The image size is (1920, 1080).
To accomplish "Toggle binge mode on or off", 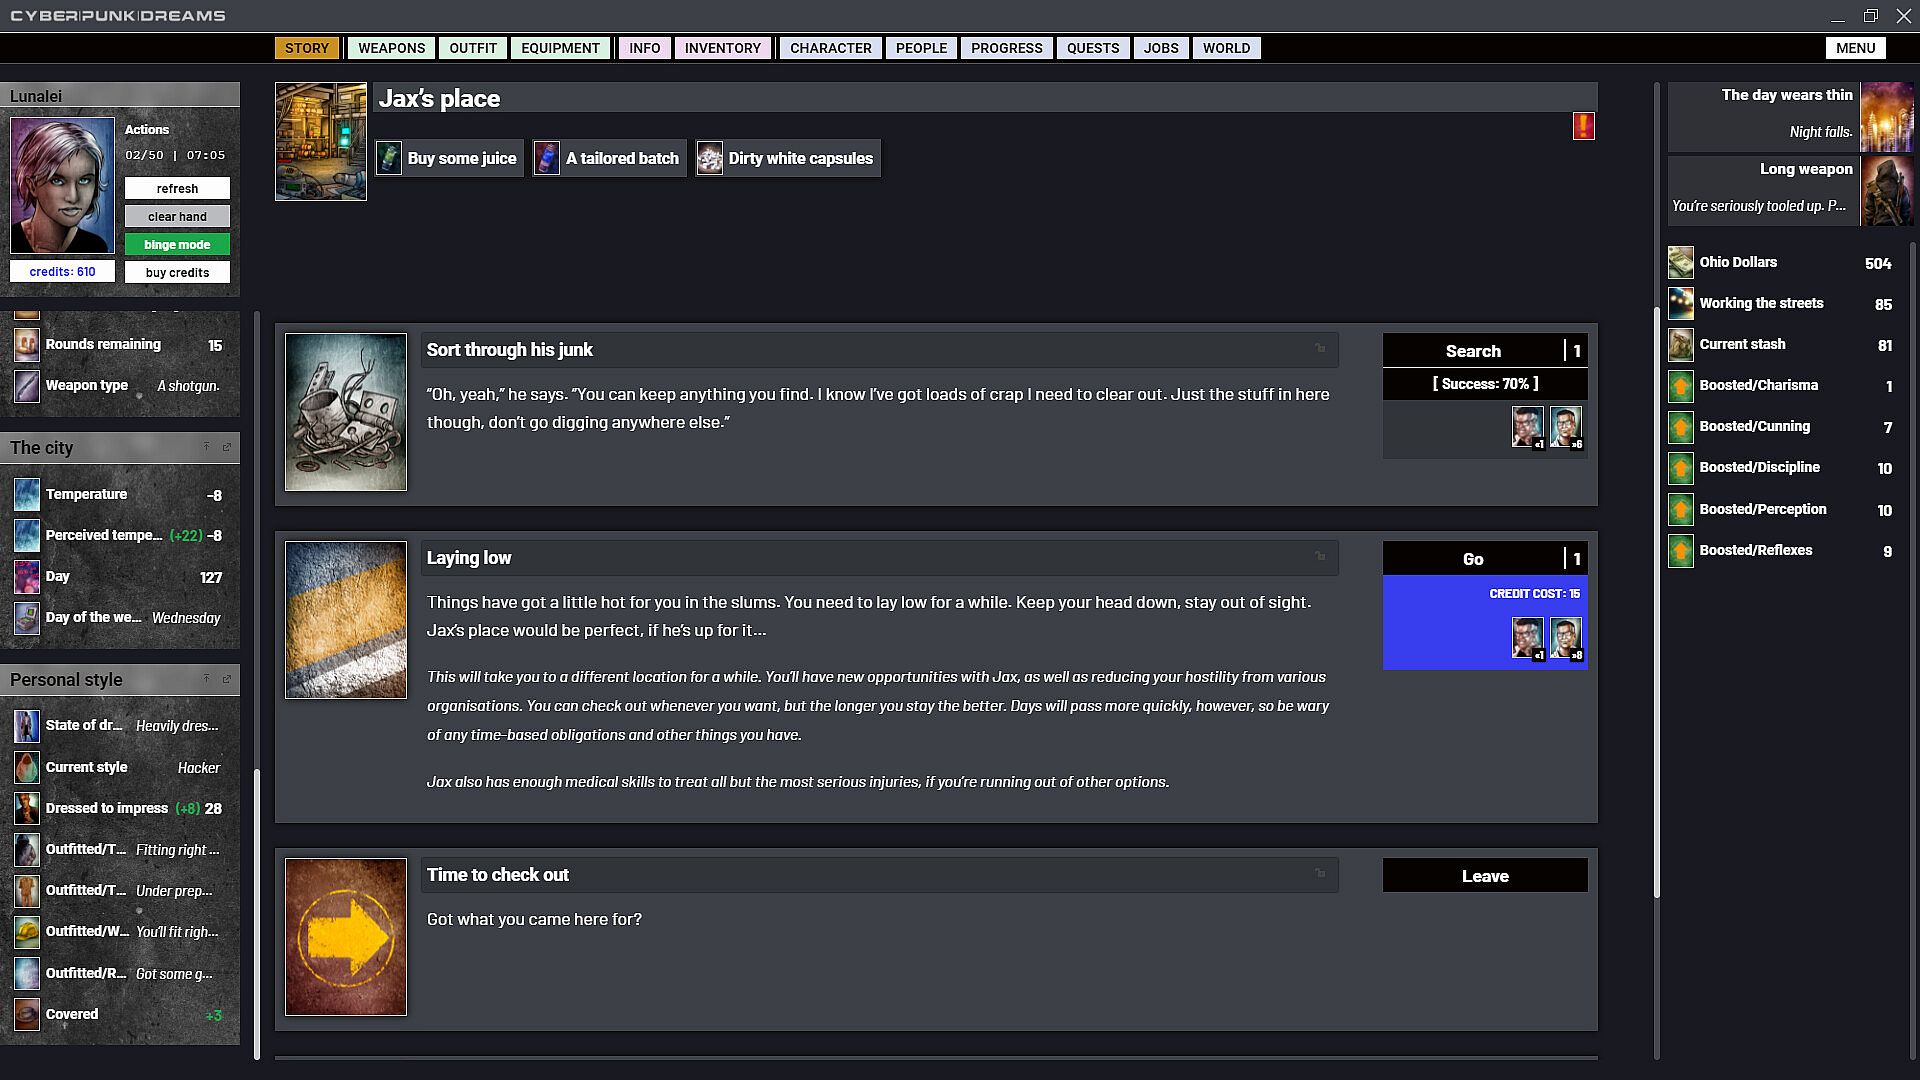I will click(177, 244).
